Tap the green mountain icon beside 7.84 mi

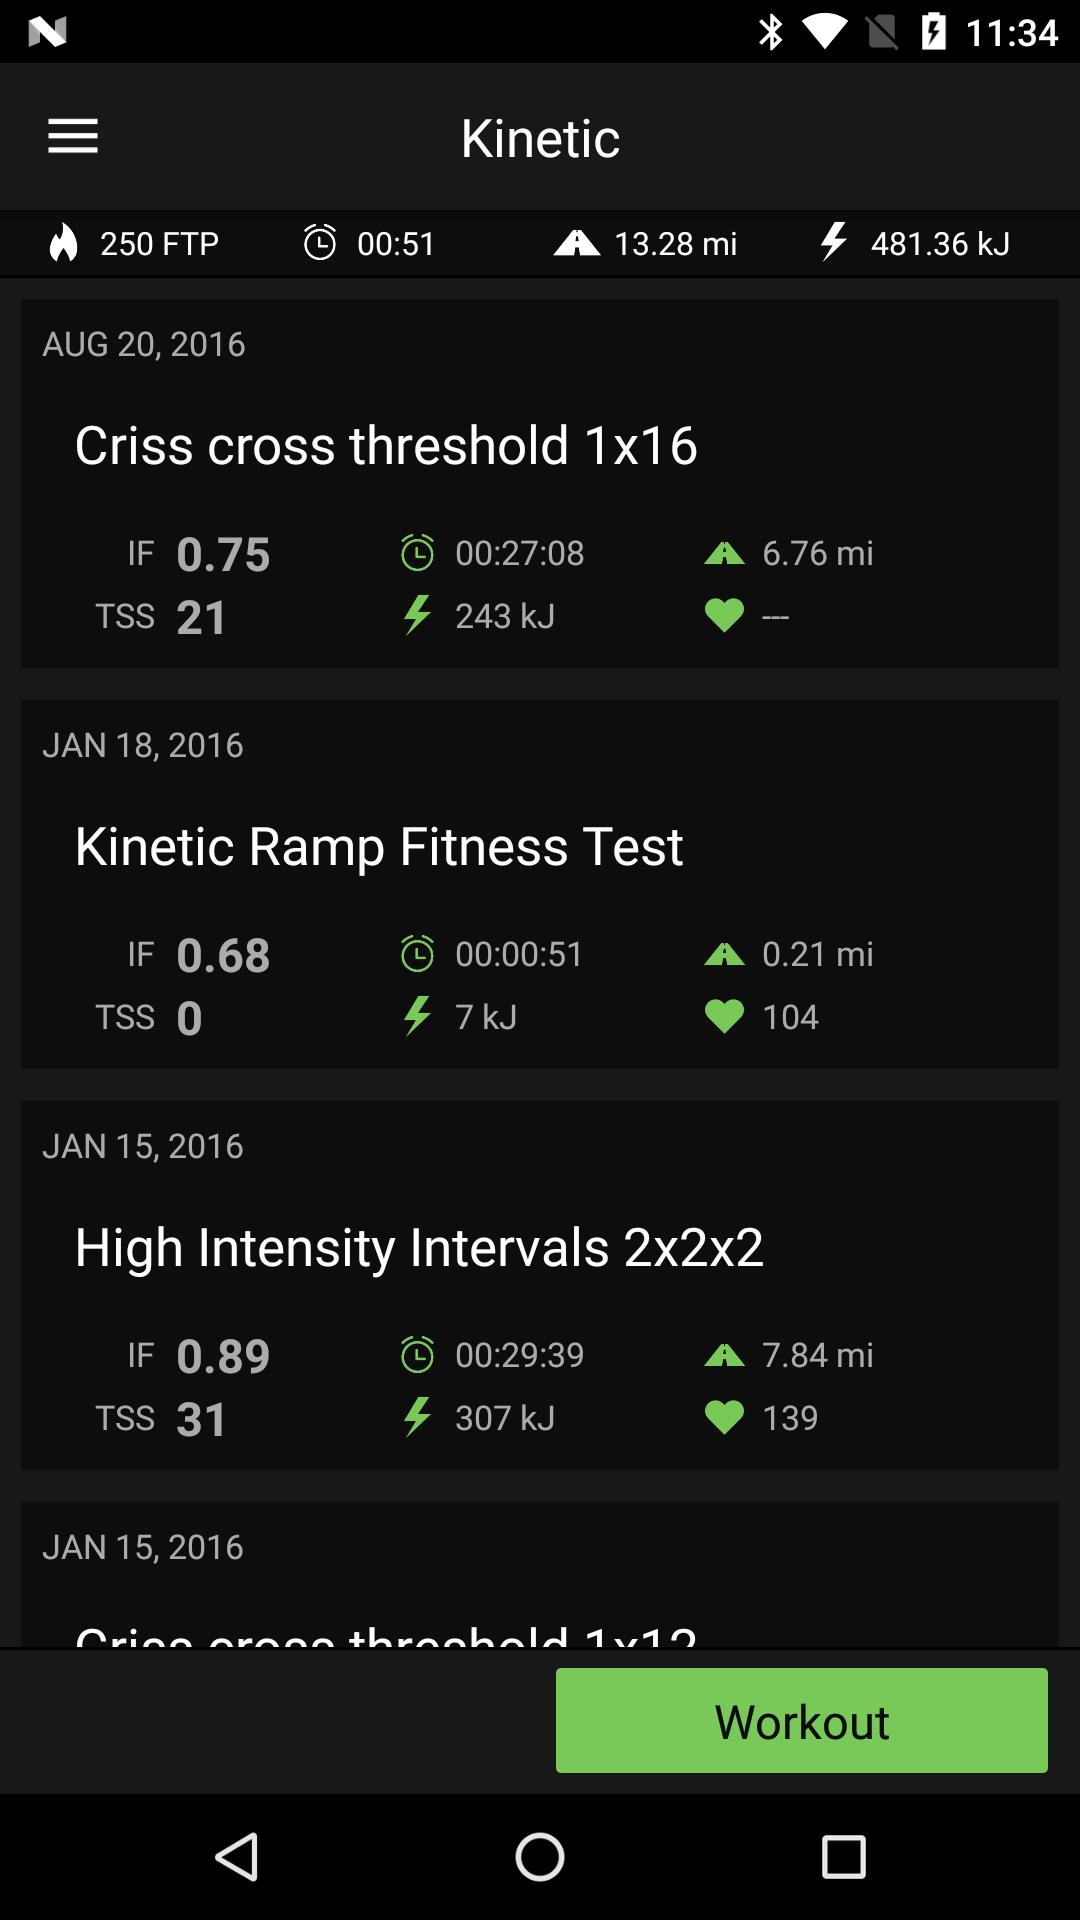[724, 1355]
